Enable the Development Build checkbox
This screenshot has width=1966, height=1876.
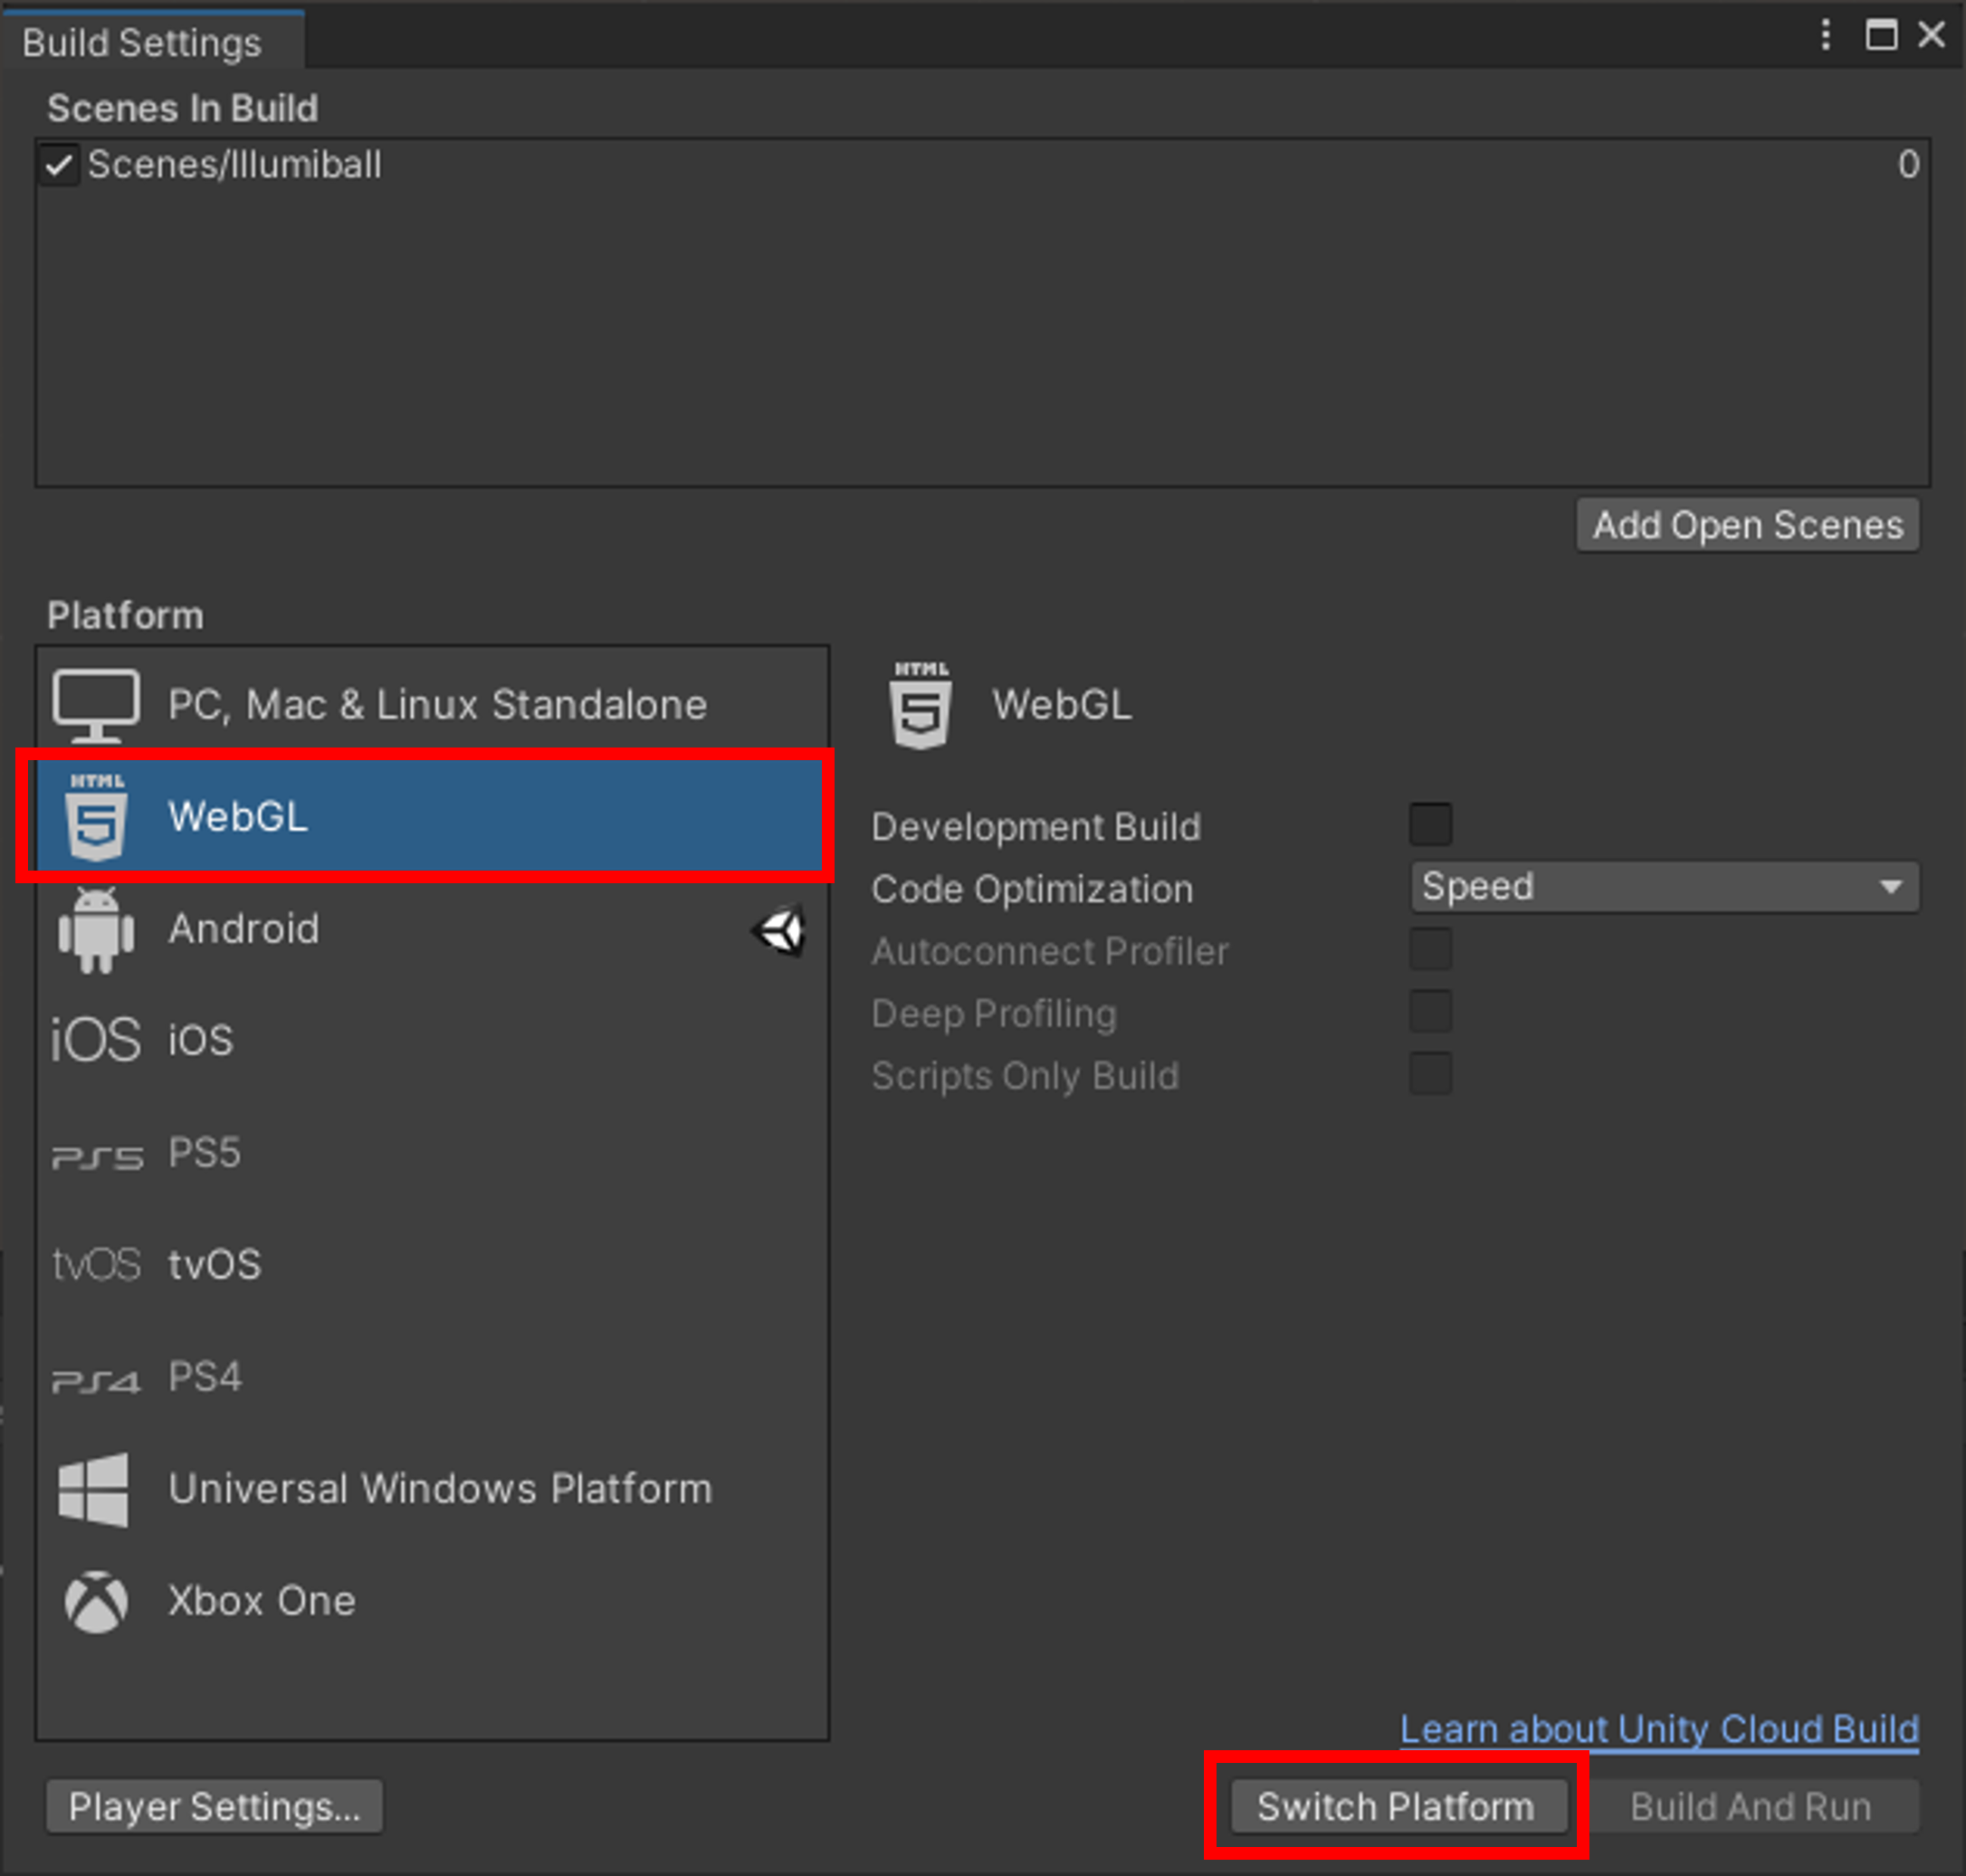click(x=1430, y=825)
